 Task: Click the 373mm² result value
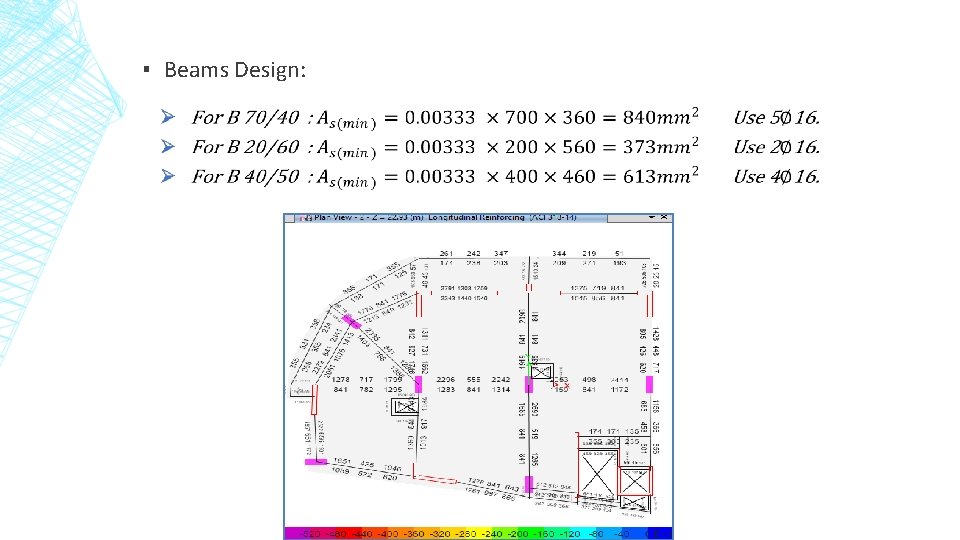tap(661, 146)
